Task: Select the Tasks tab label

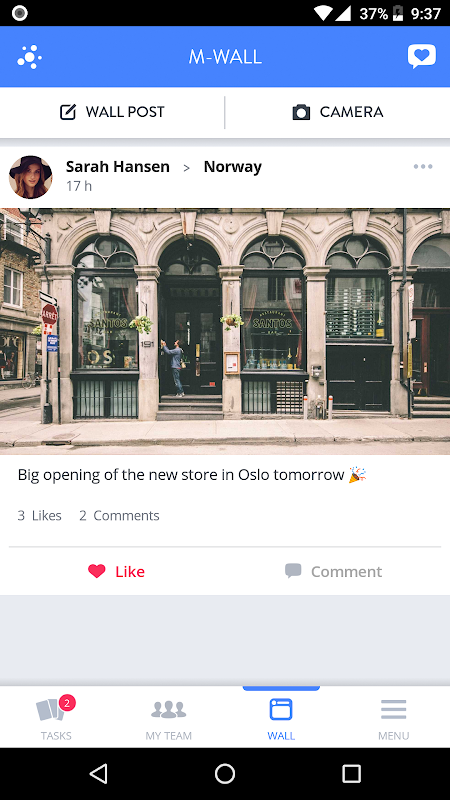Action: click(56, 736)
